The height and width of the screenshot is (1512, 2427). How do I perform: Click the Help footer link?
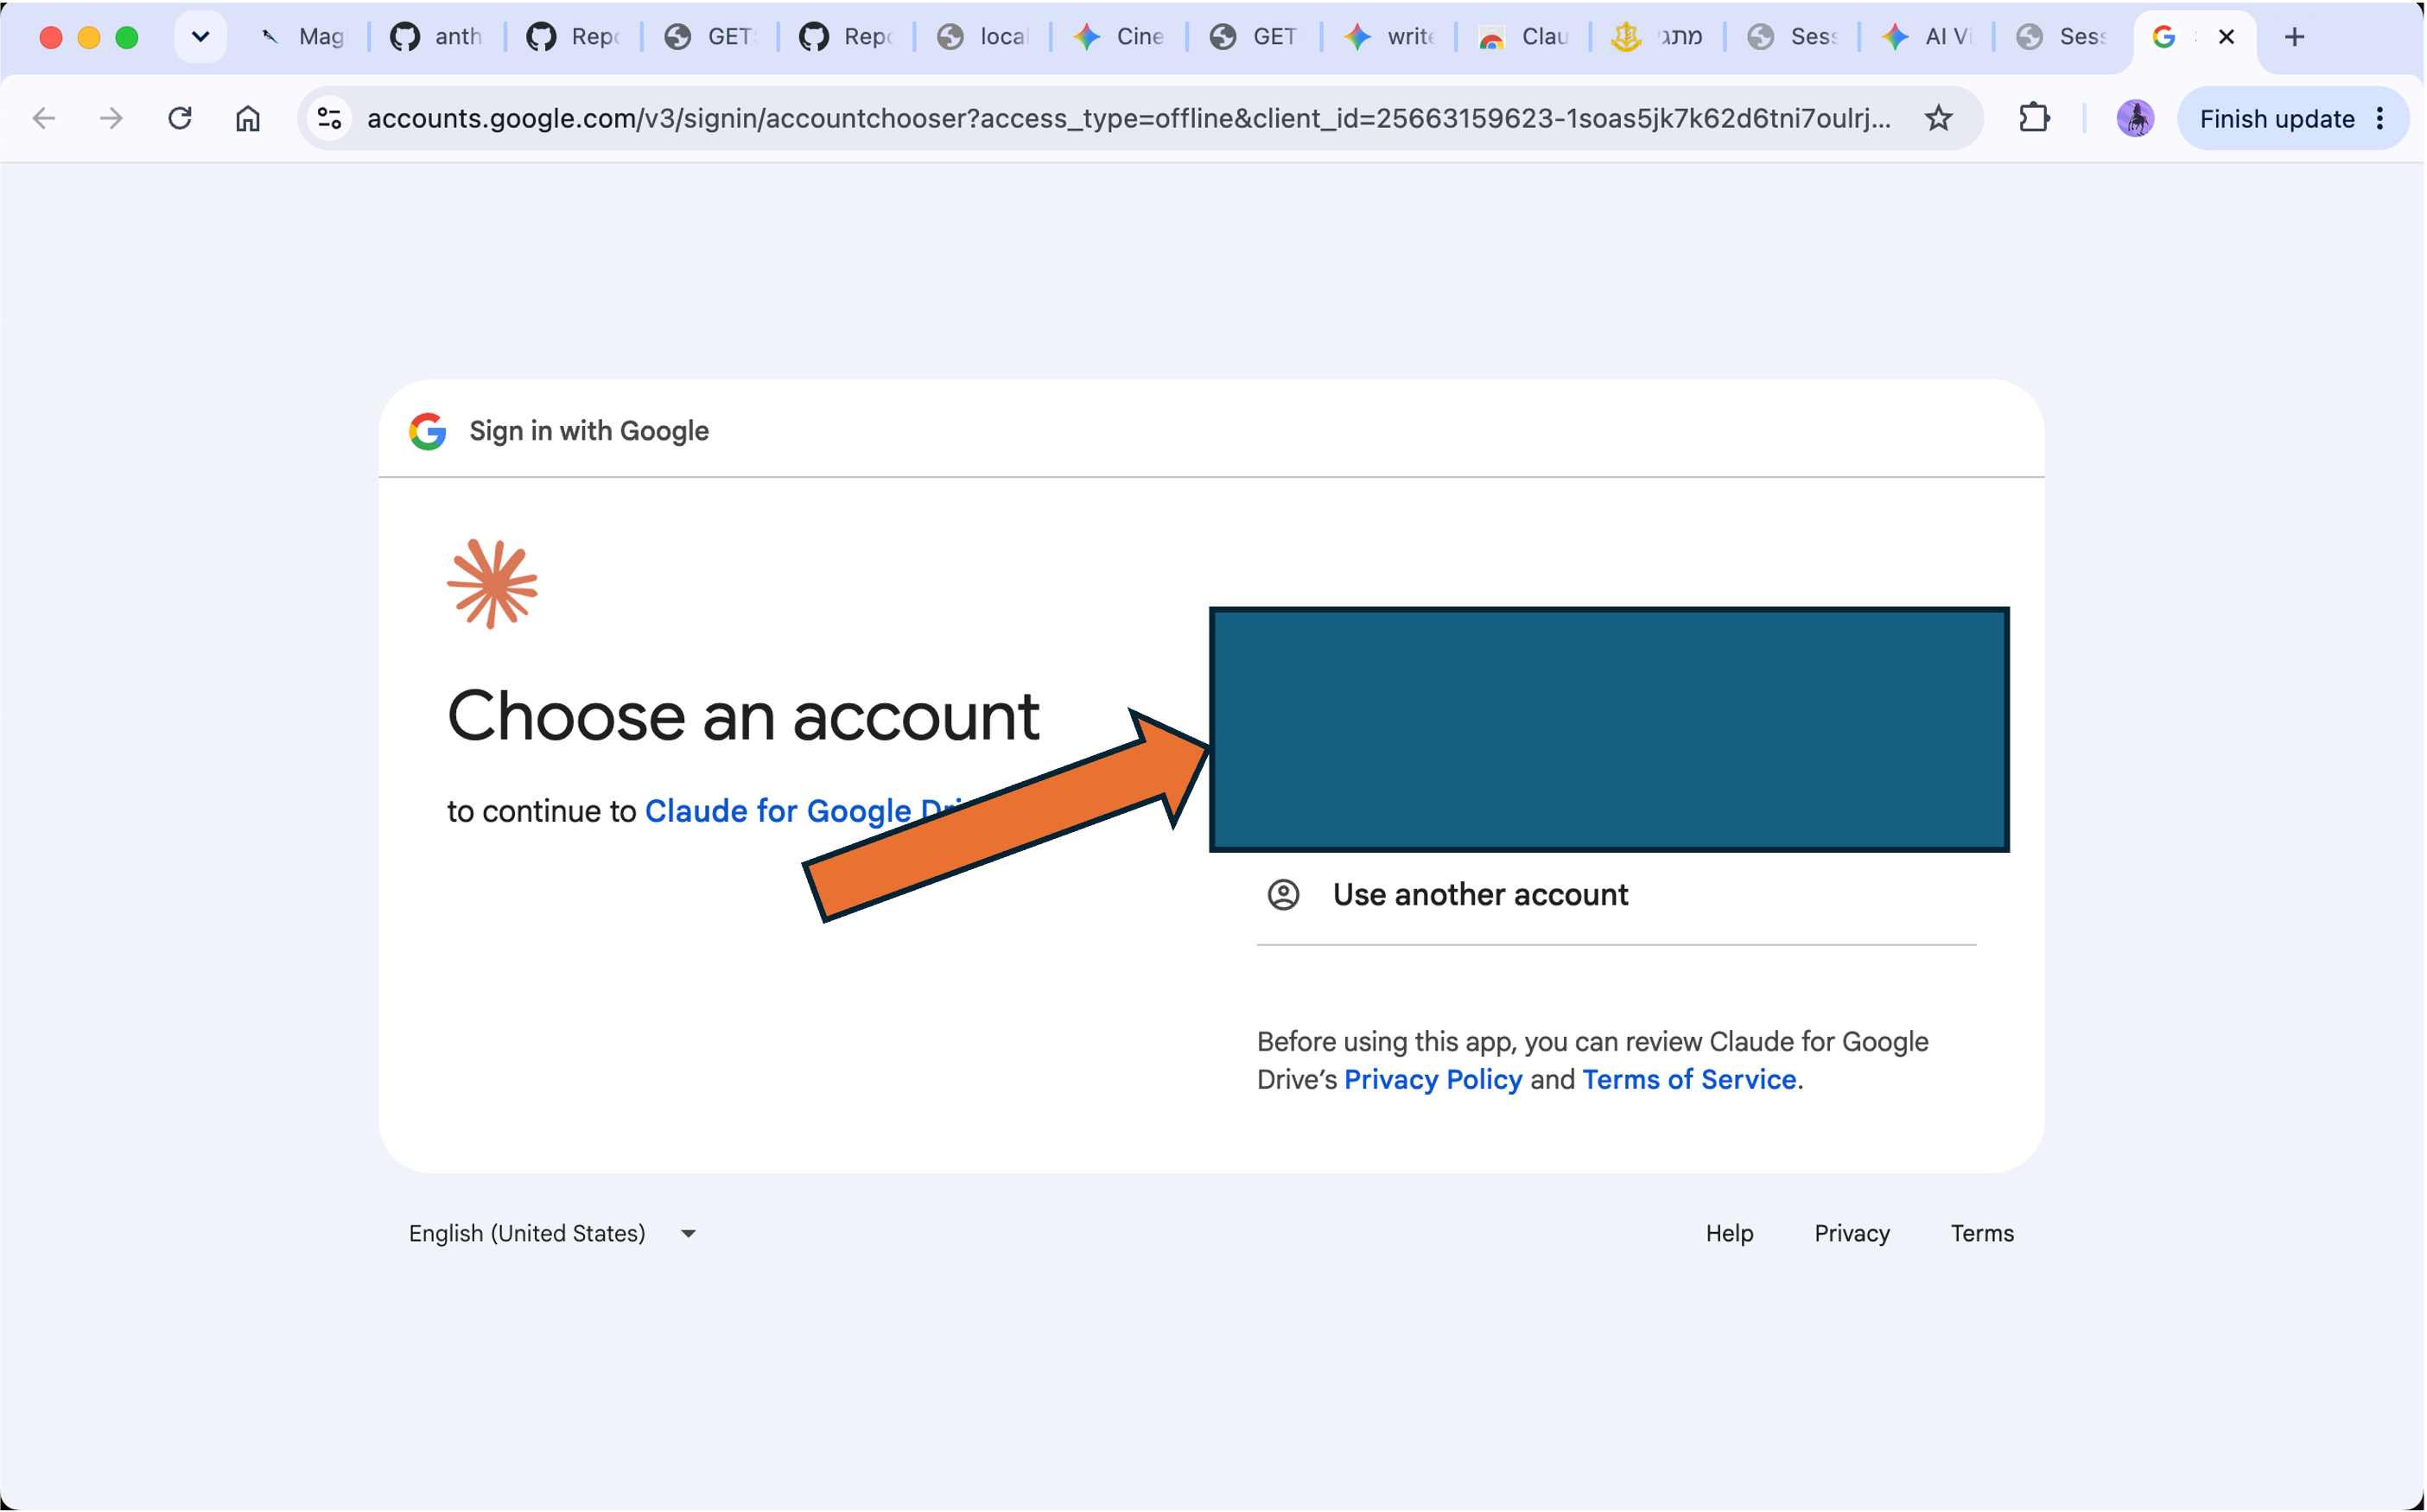[1729, 1233]
